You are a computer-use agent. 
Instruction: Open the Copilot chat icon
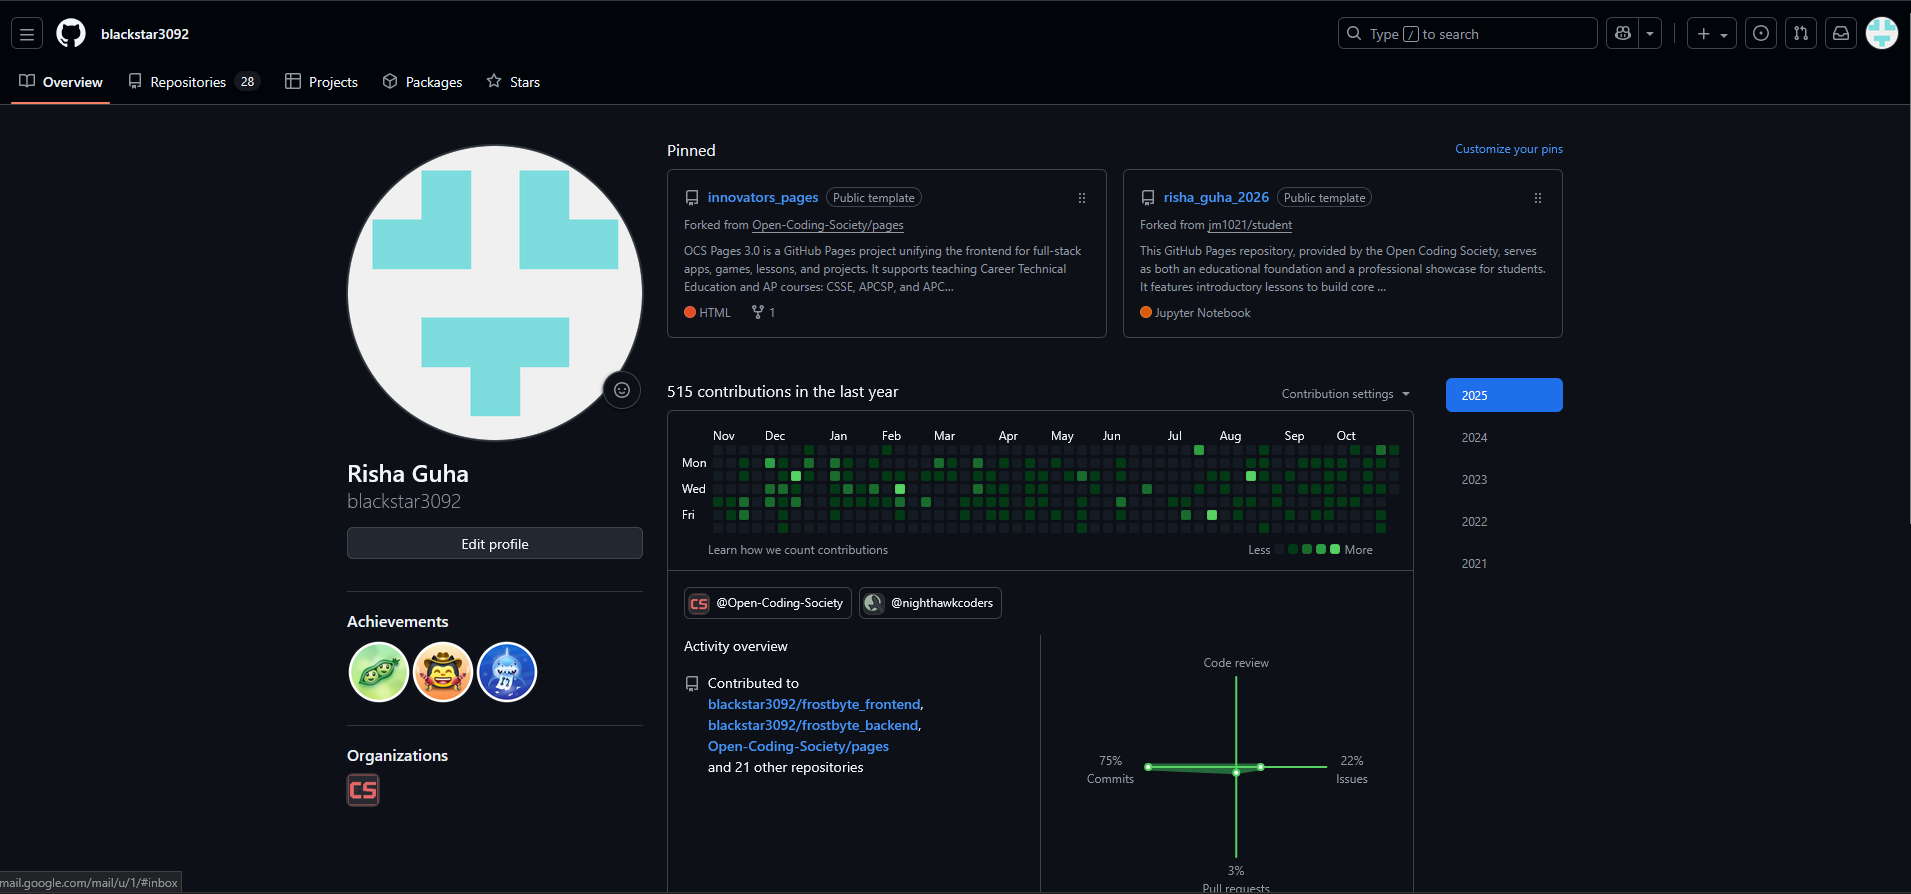coord(1623,34)
